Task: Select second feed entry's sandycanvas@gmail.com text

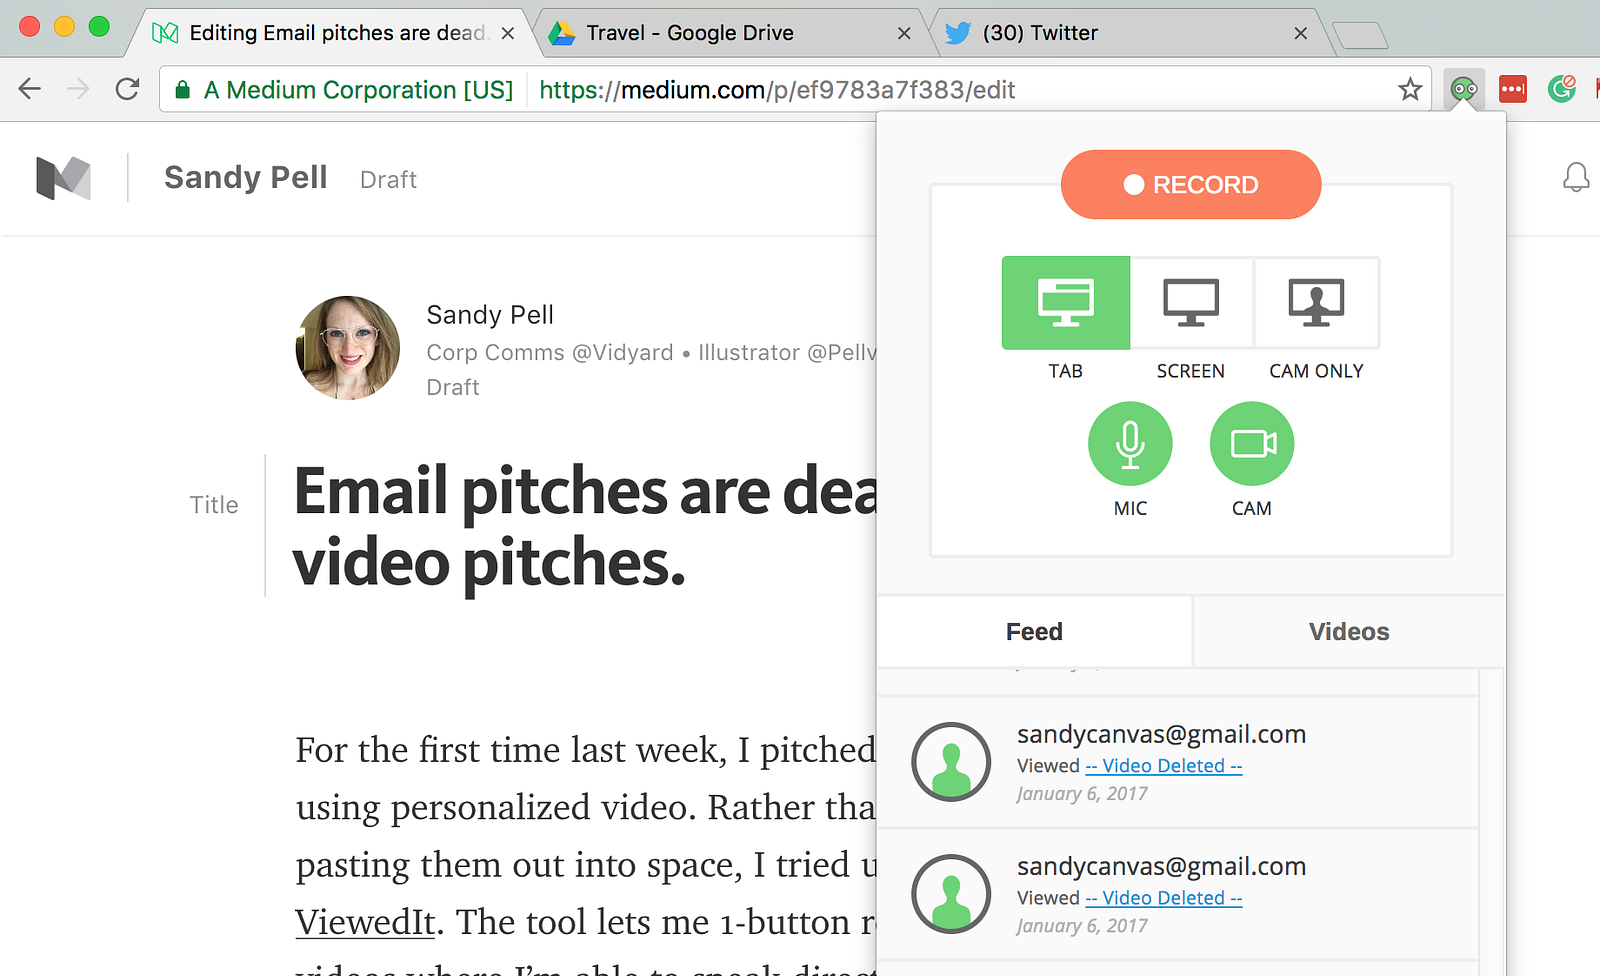Action: [1162, 867]
